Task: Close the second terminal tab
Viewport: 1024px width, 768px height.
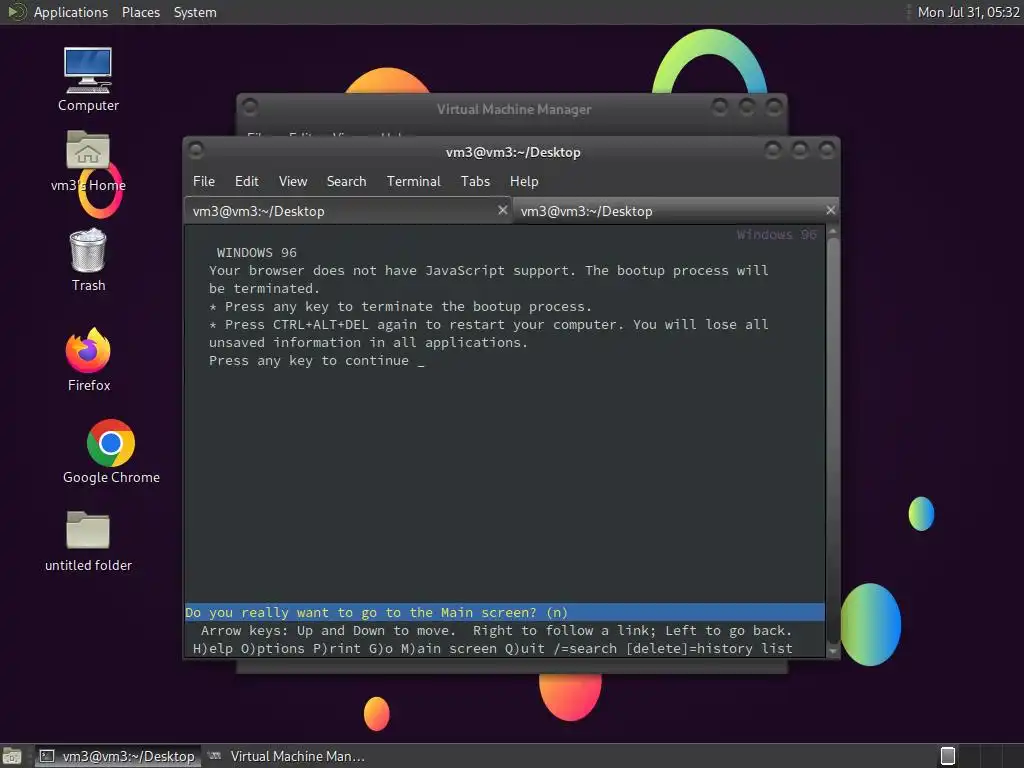Action: pyautogui.click(x=830, y=210)
